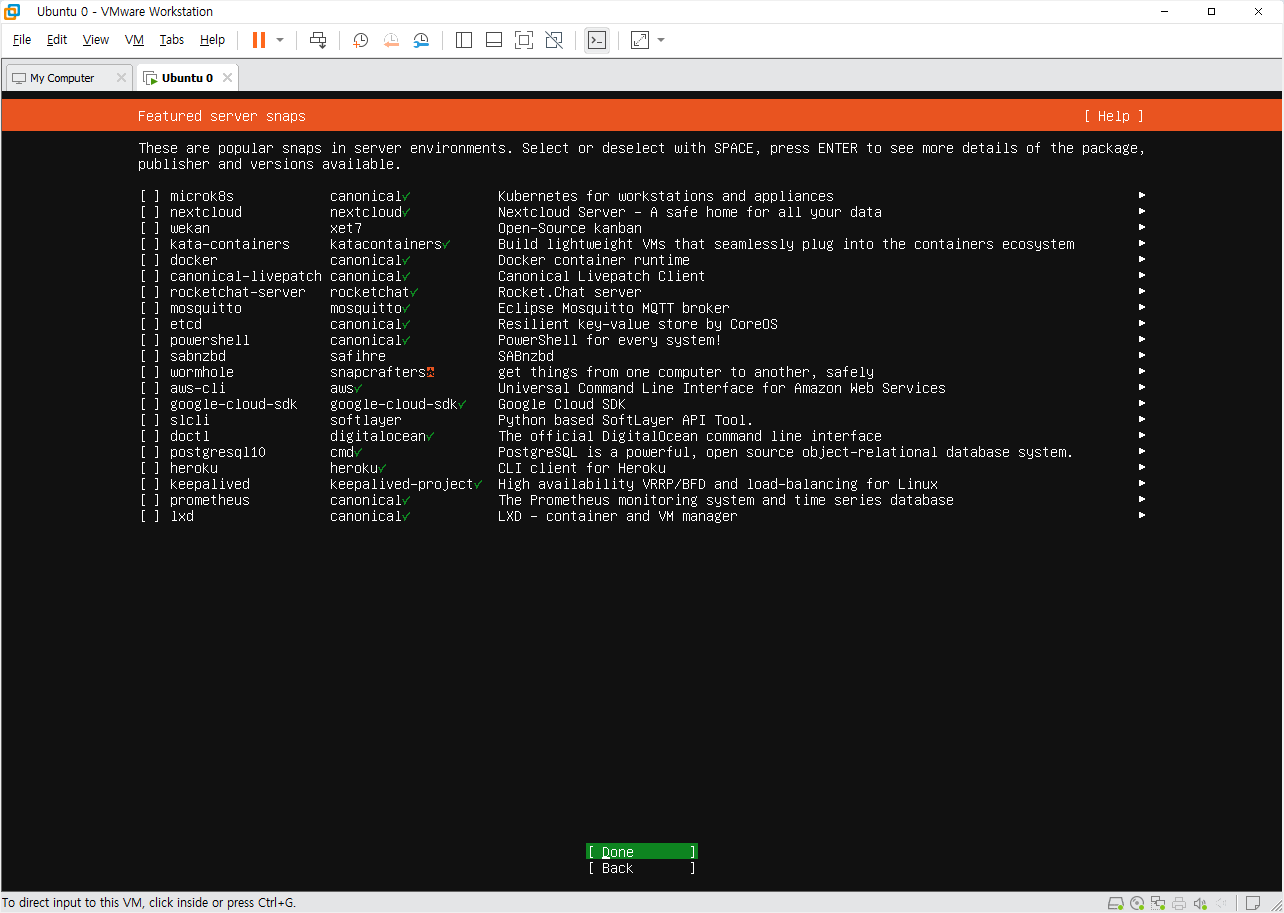Click the green Done button

click(642, 852)
